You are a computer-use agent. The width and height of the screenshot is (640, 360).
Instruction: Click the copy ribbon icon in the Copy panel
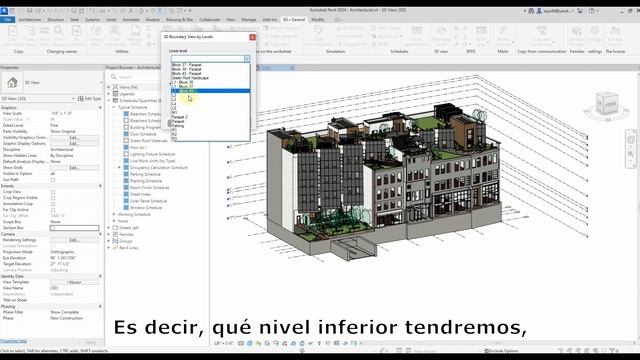(13, 31)
